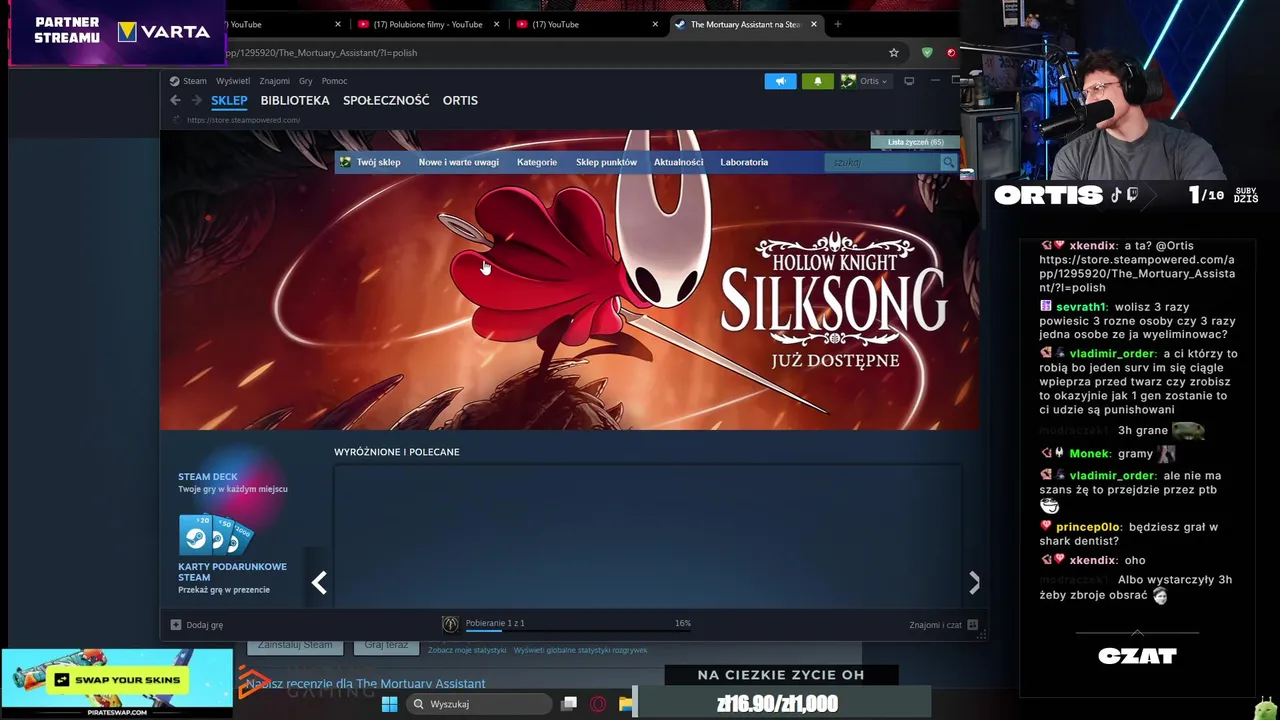Show the previous featured carousel item arrow

[319, 583]
